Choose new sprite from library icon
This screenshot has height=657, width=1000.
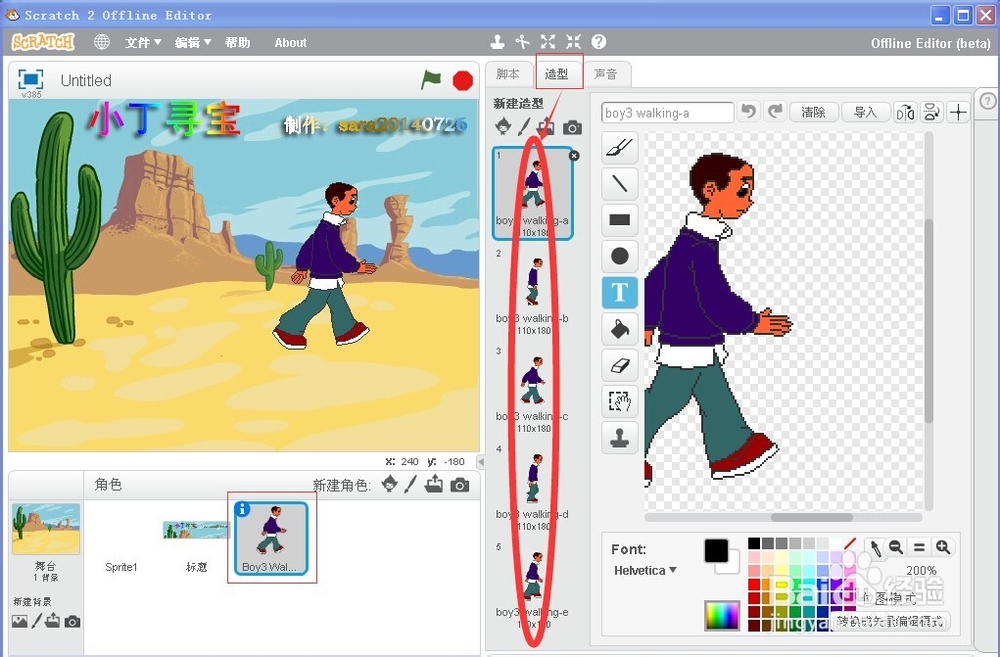tap(388, 485)
